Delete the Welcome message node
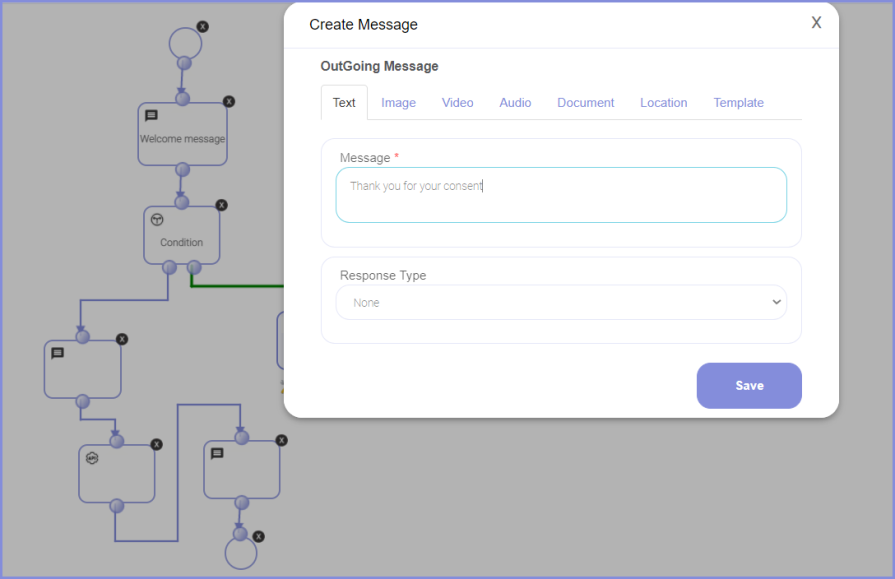The width and height of the screenshot is (895, 579). (x=229, y=102)
